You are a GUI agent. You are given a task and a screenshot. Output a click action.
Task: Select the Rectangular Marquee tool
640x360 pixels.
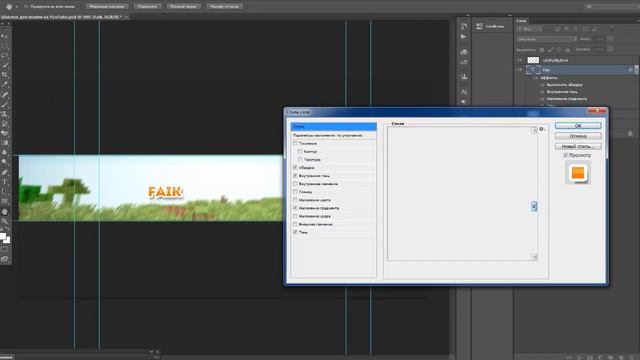click(x=5, y=46)
